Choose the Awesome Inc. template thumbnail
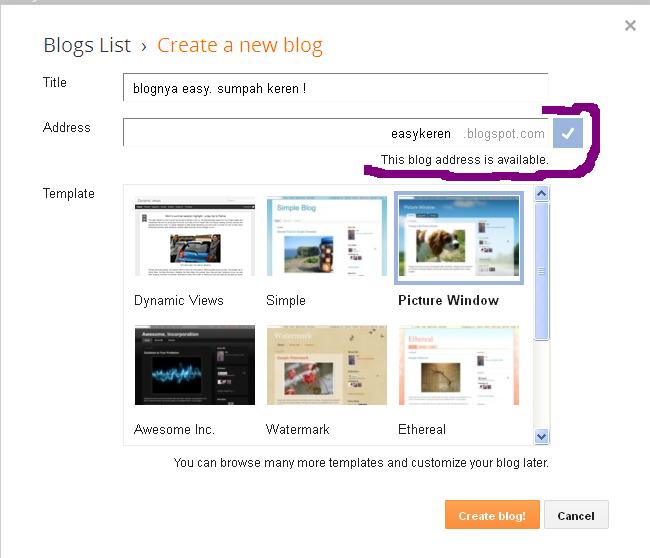650x558 pixels. (195, 365)
